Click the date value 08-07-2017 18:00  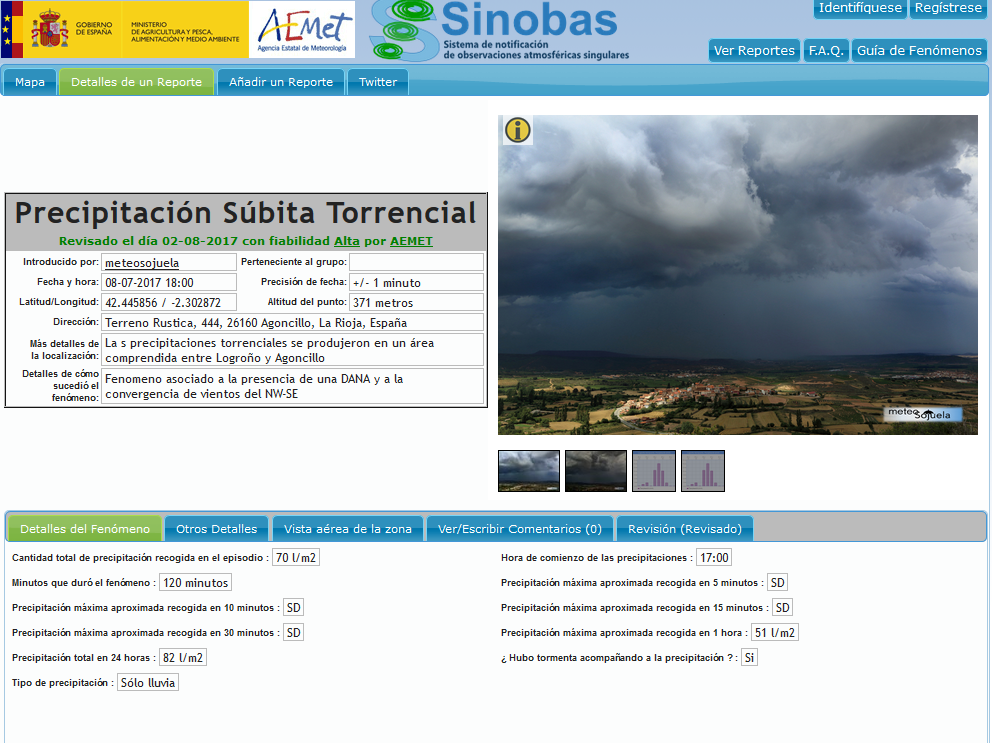pos(169,282)
